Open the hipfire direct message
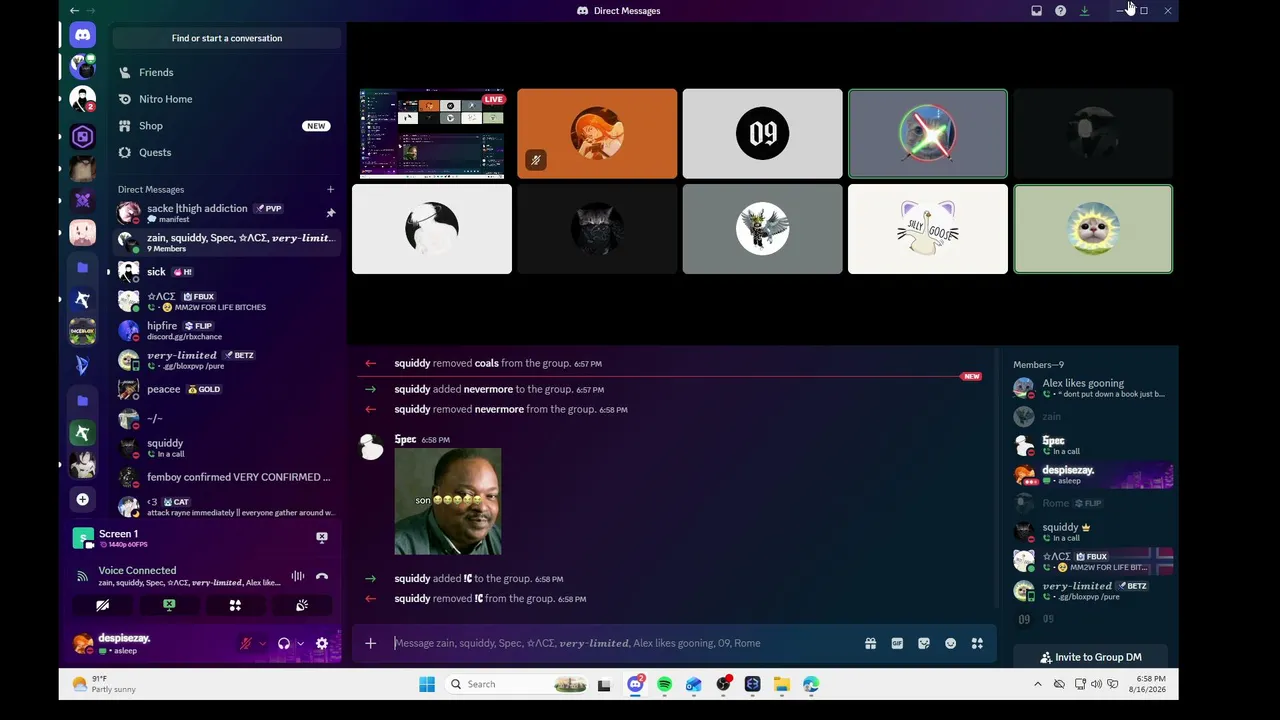 (226, 330)
